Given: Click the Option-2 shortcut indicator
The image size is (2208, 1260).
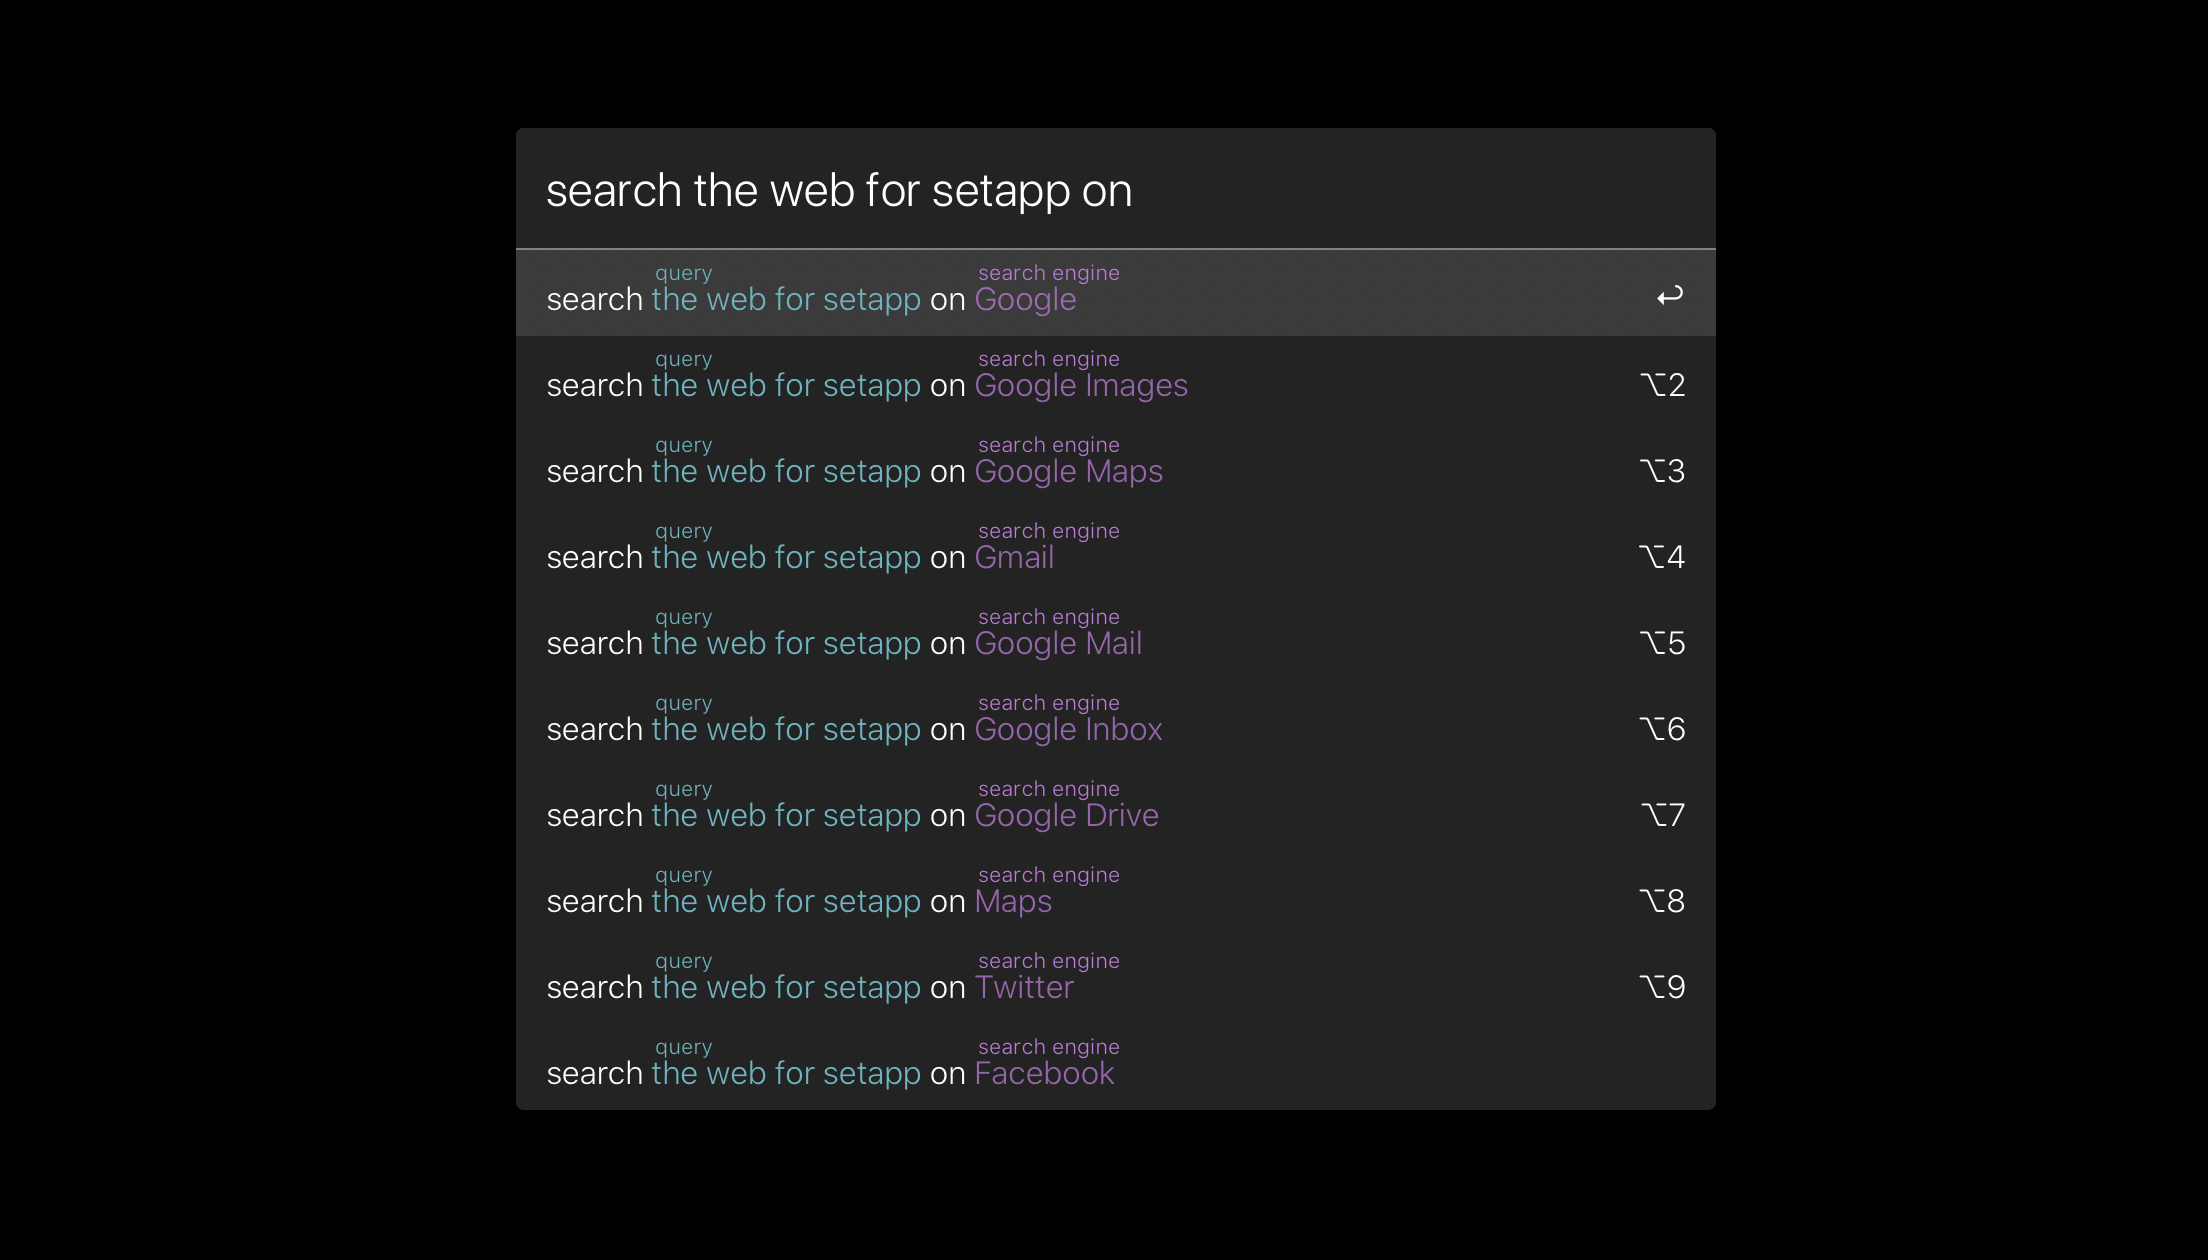Looking at the screenshot, I should pos(1662,385).
